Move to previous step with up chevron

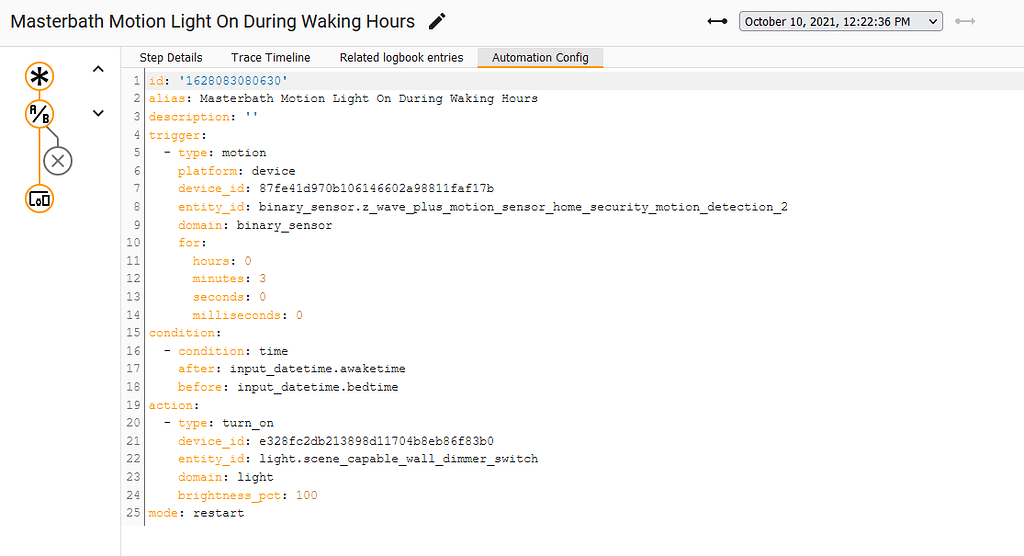pos(98,69)
